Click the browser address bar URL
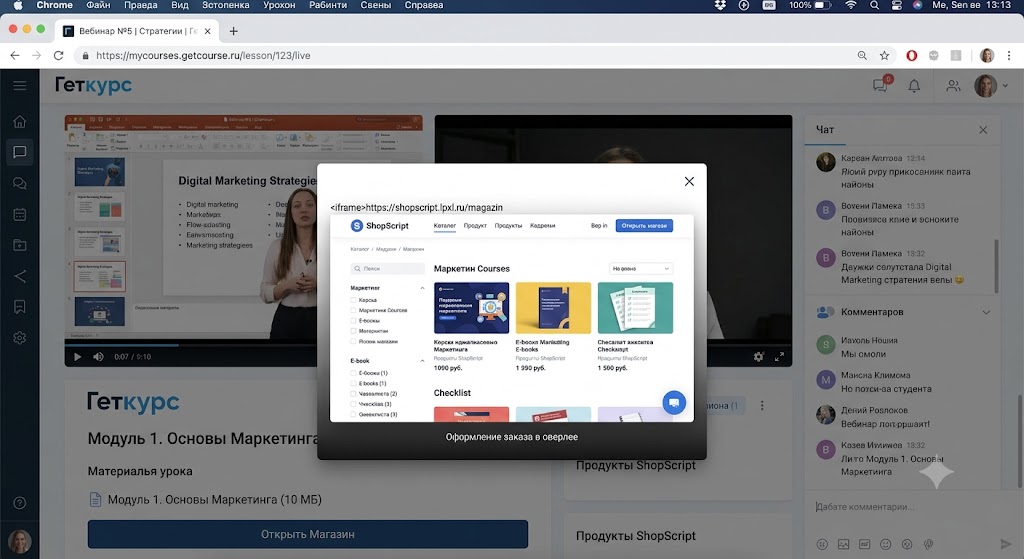1024x559 pixels. click(203, 56)
